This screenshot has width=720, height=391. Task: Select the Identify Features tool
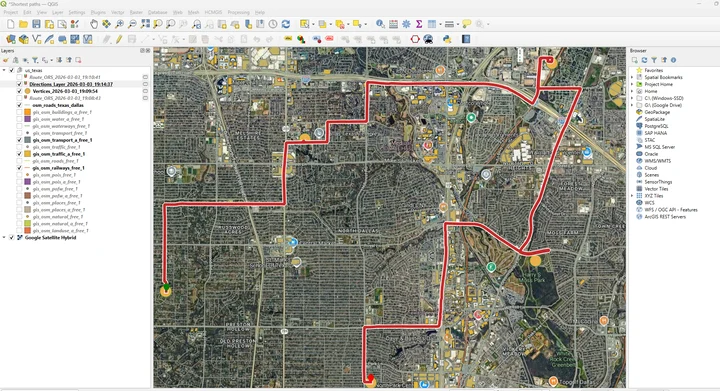pyautogui.click(x=380, y=24)
